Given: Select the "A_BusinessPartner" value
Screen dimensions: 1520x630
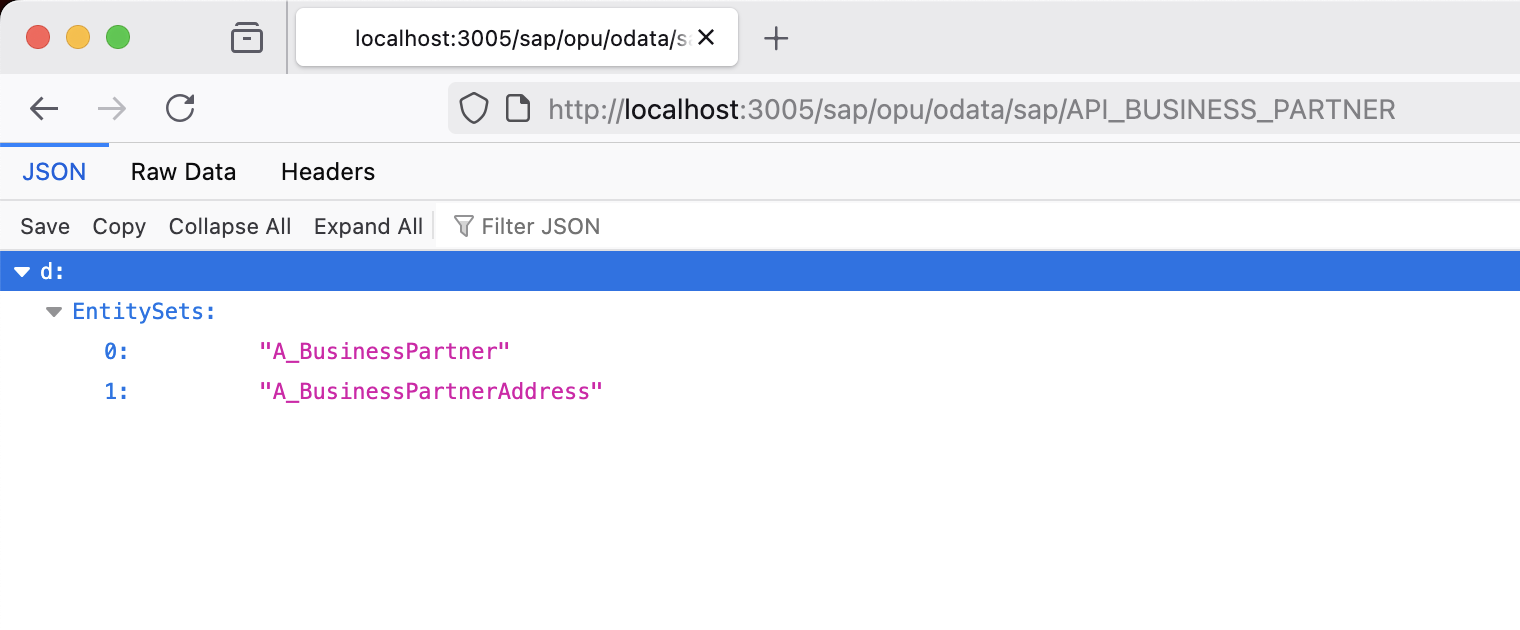Looking at the screenshot, I should (385, 352).
